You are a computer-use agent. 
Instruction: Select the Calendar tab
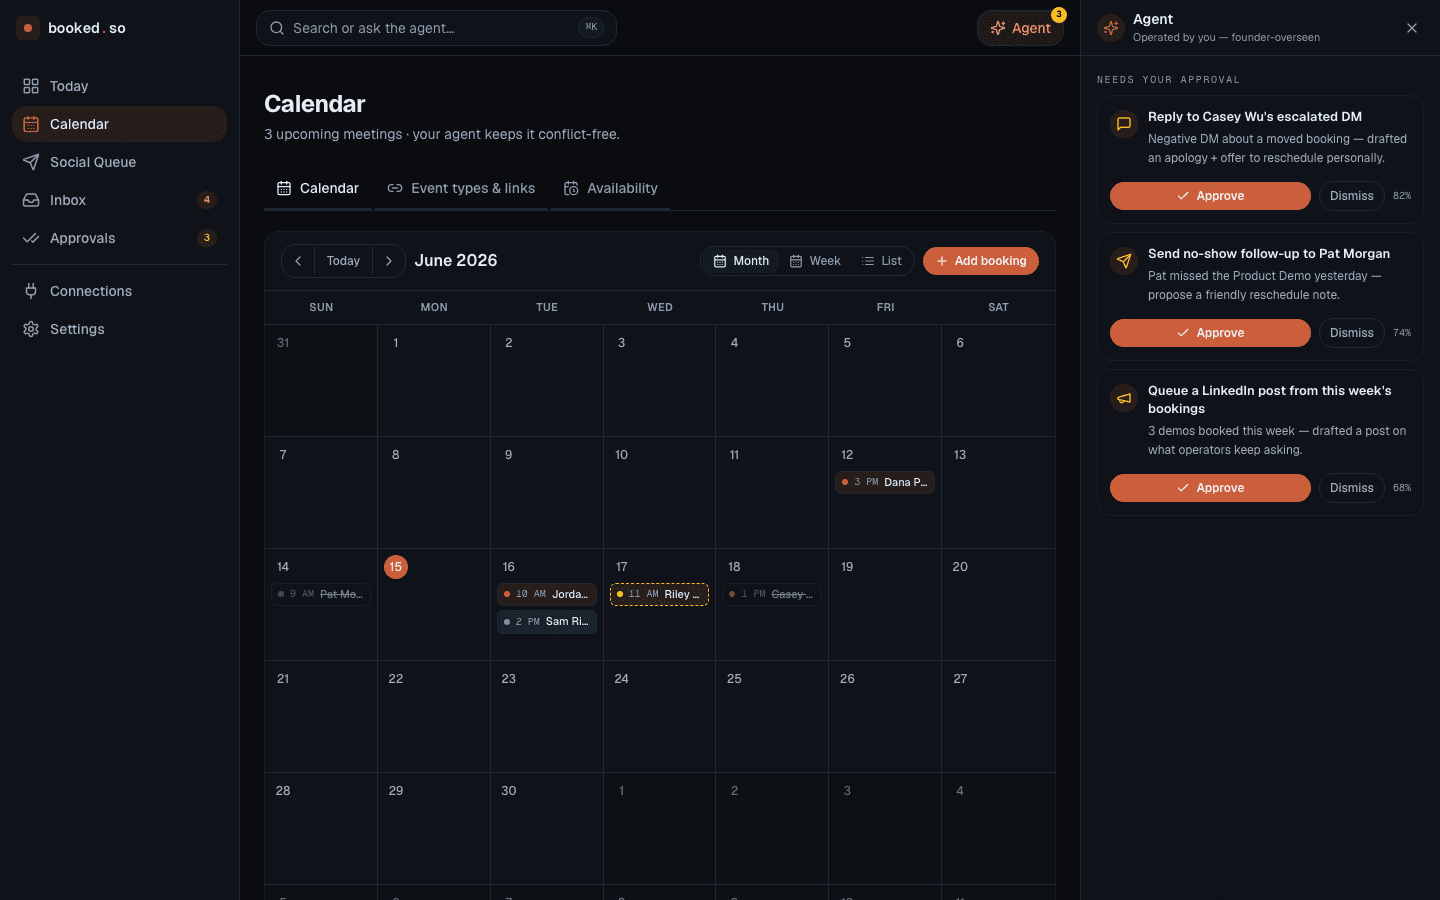[x=318, y=188]
